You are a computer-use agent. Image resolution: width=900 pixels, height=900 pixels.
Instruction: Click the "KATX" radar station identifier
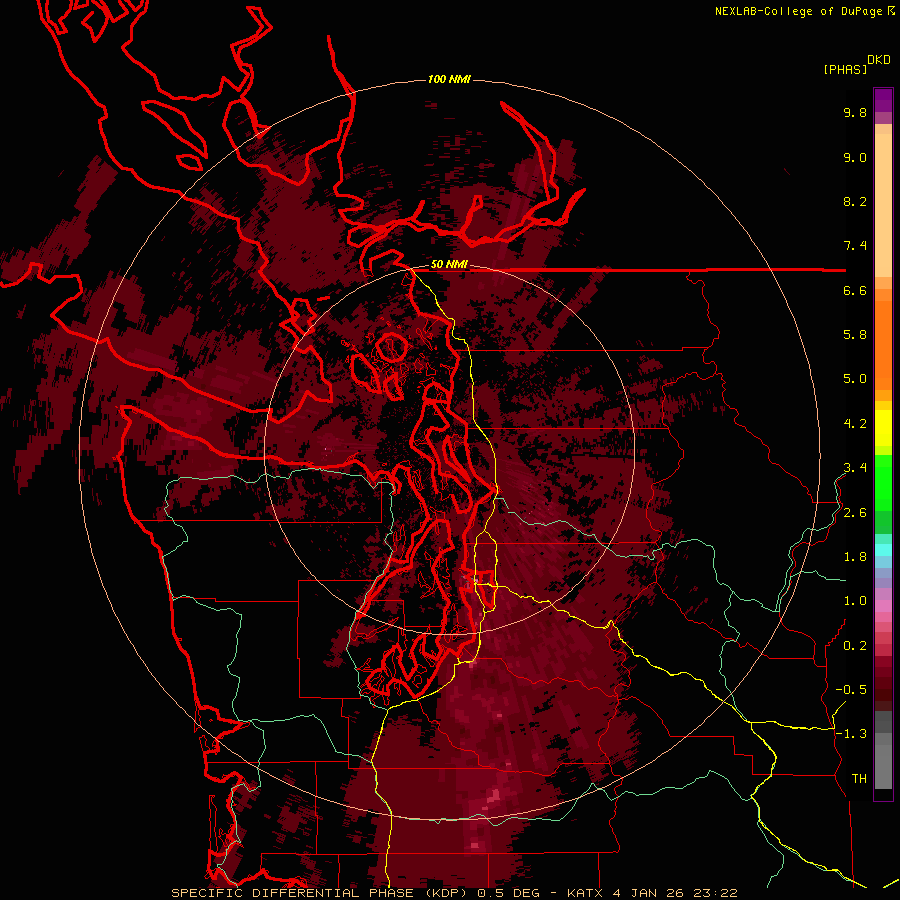[584, 893]
